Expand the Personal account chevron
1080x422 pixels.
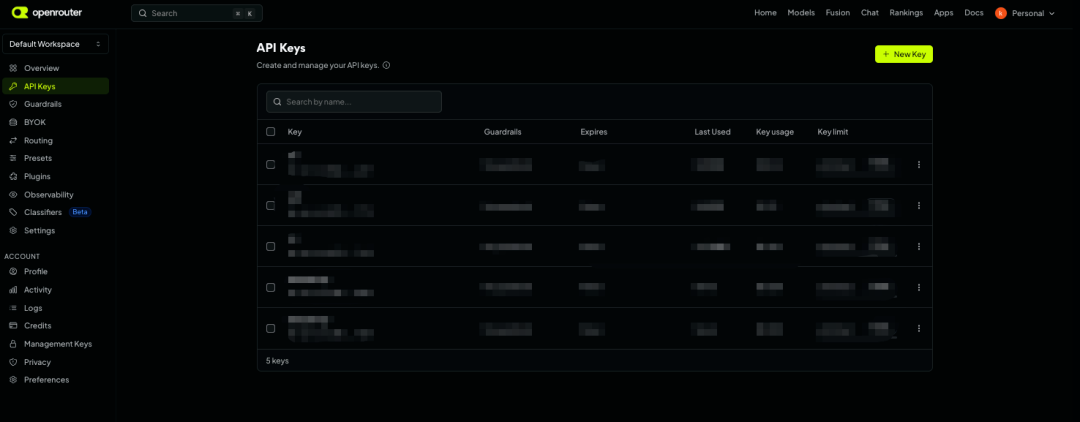click(x=1051, y=14)
